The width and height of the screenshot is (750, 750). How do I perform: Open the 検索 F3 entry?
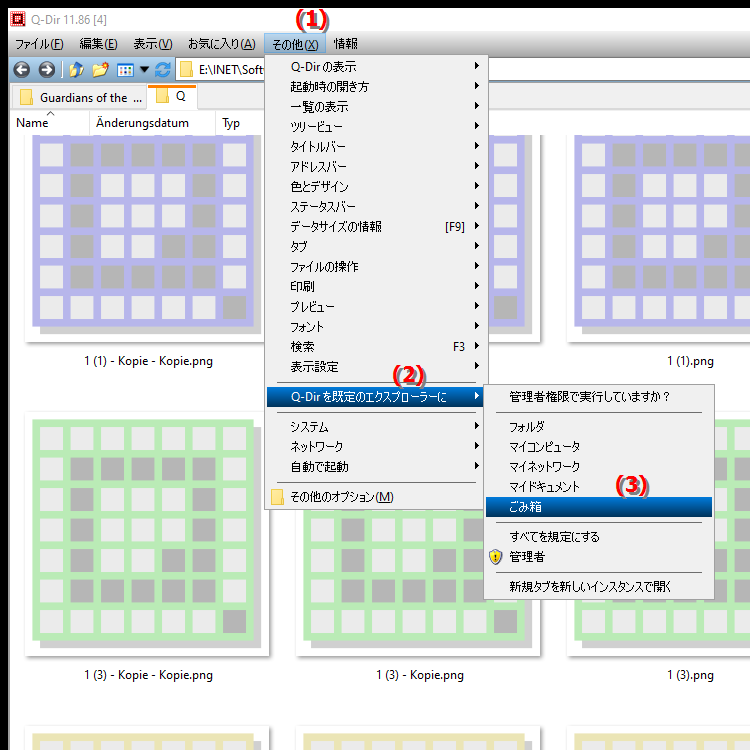pos(377,346)
